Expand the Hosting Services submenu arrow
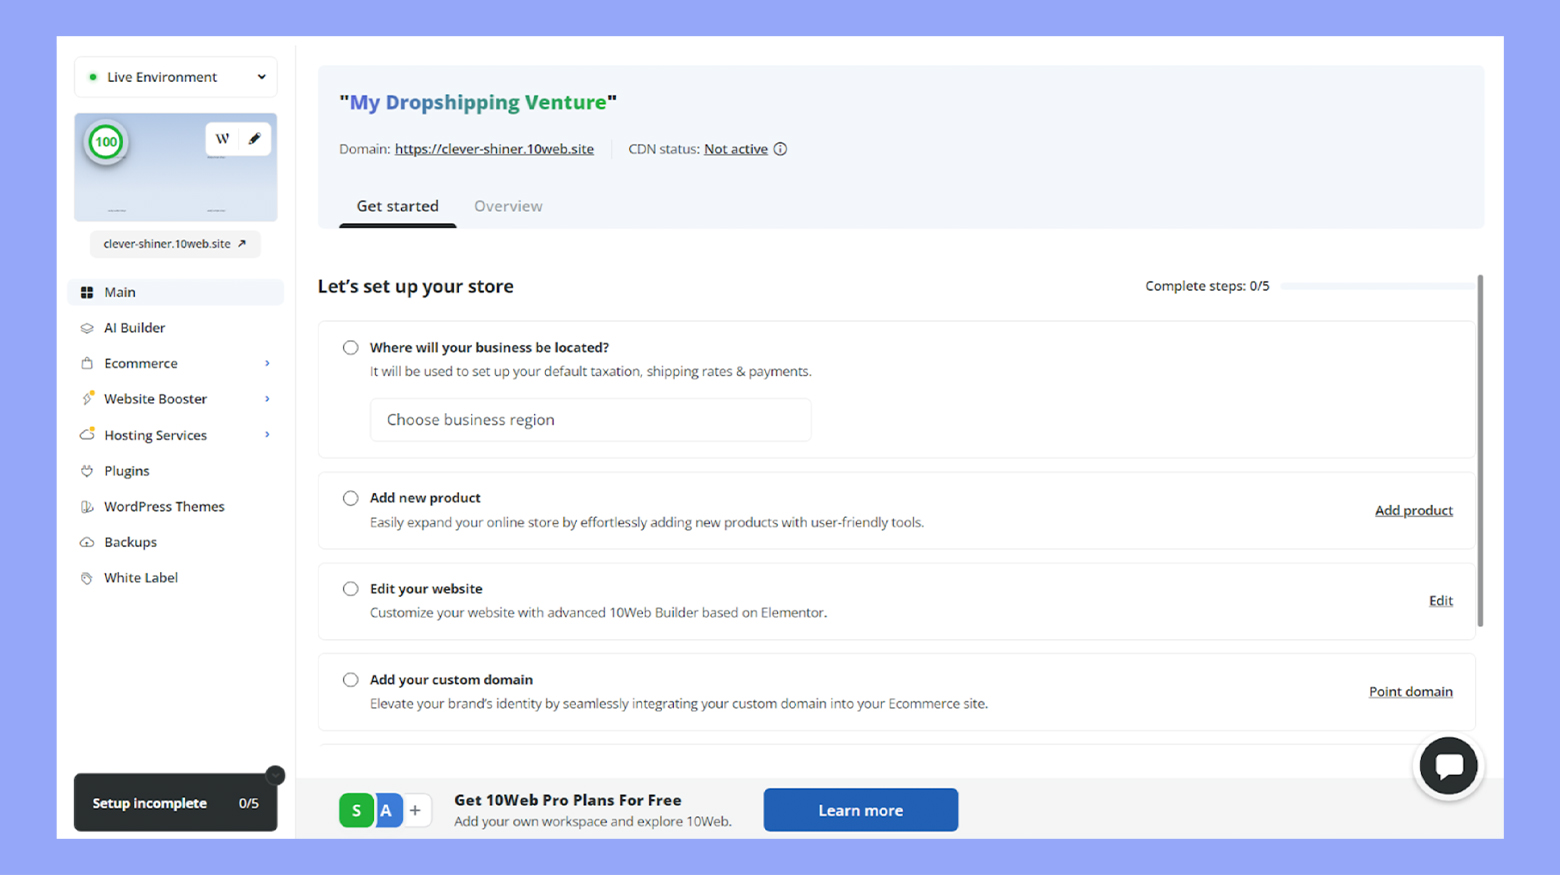 pos(267,435)
